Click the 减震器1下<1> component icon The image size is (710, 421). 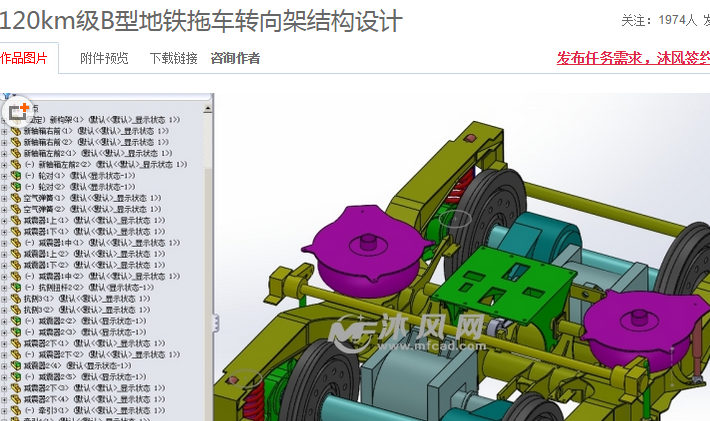(x=16, y=231)
